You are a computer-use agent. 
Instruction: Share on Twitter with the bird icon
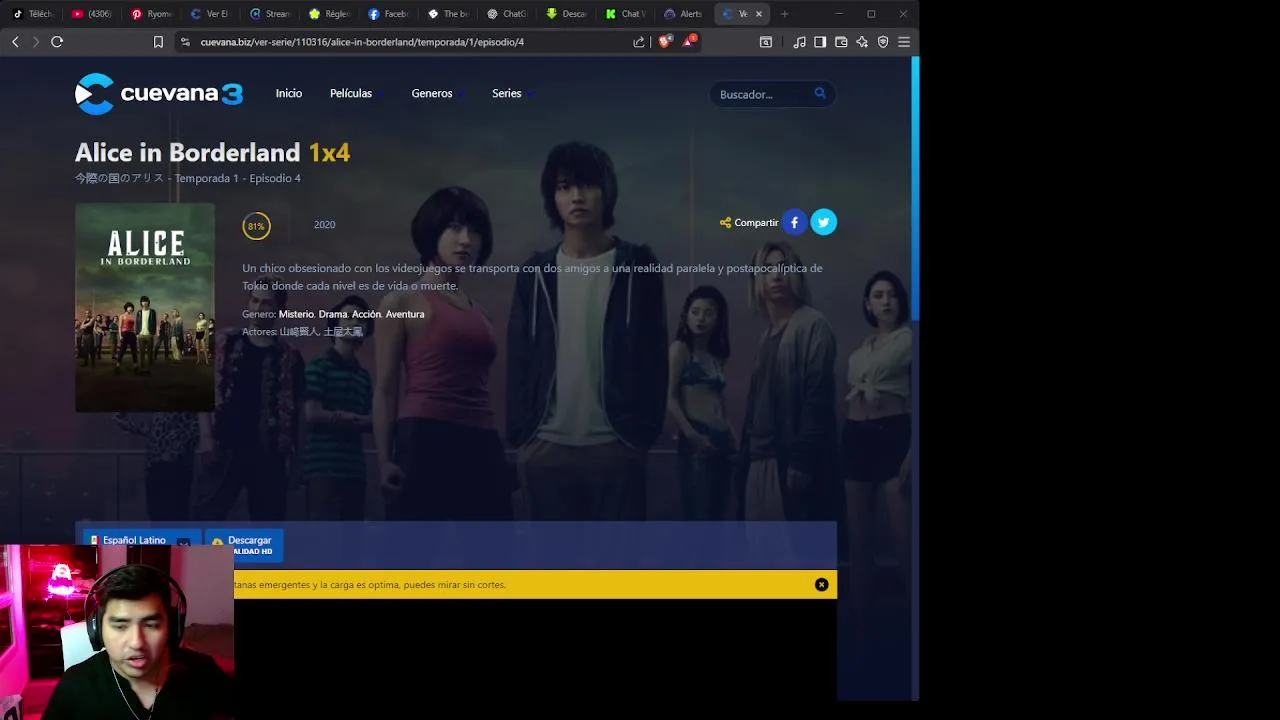click(x=824, y=222)
